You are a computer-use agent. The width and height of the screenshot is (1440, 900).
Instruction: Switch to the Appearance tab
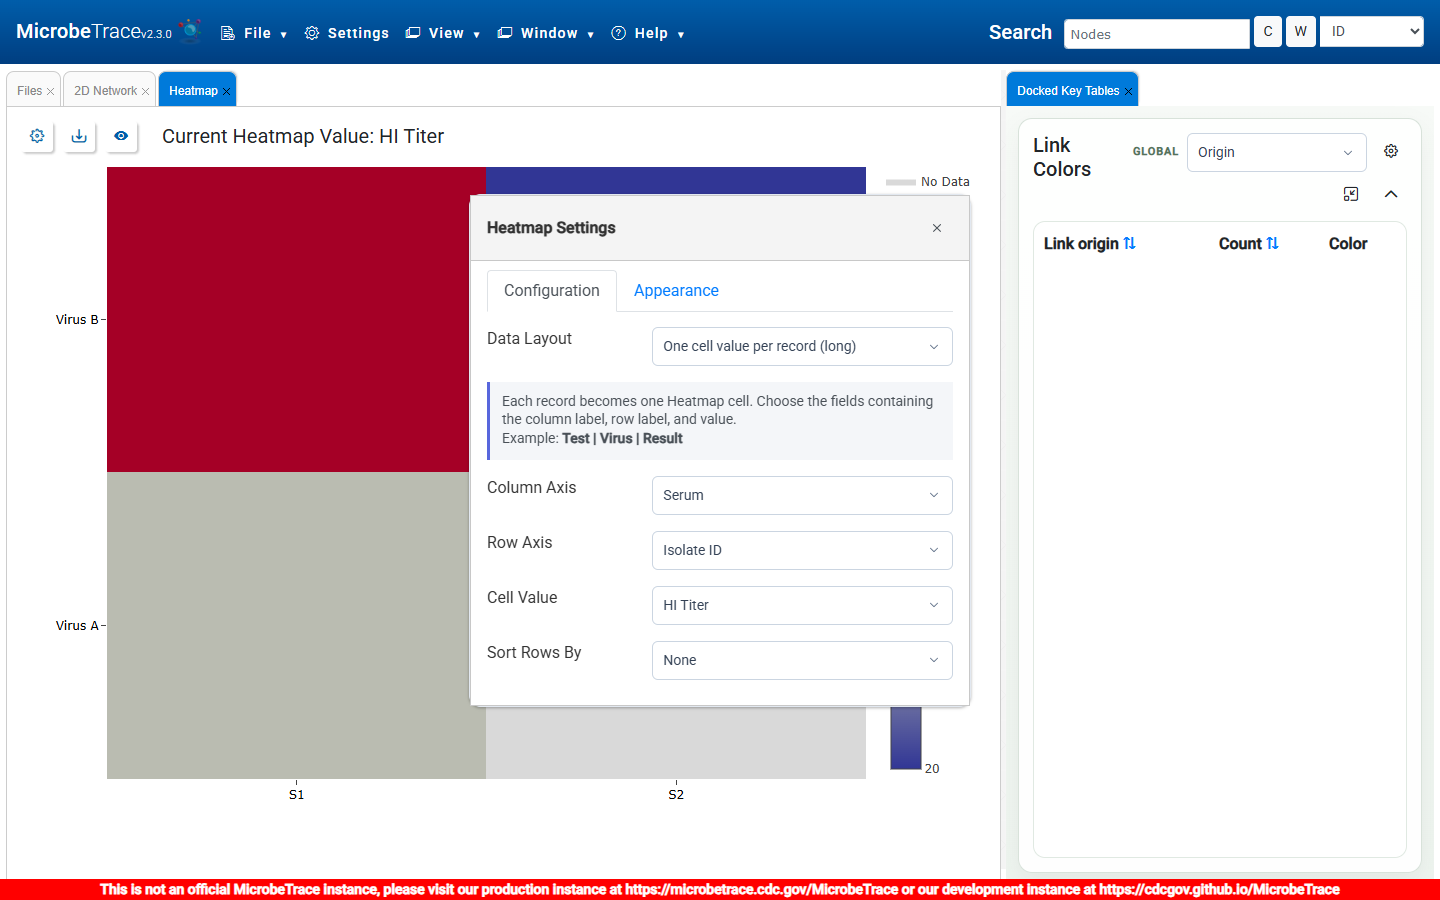point(676,290)
